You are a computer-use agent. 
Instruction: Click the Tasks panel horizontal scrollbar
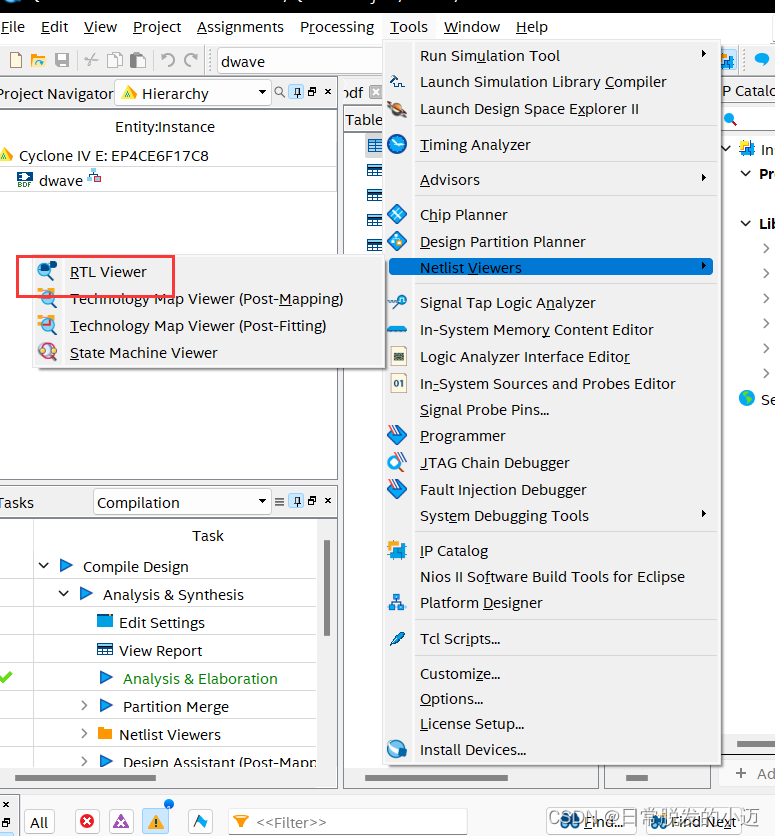click(85, 778)
